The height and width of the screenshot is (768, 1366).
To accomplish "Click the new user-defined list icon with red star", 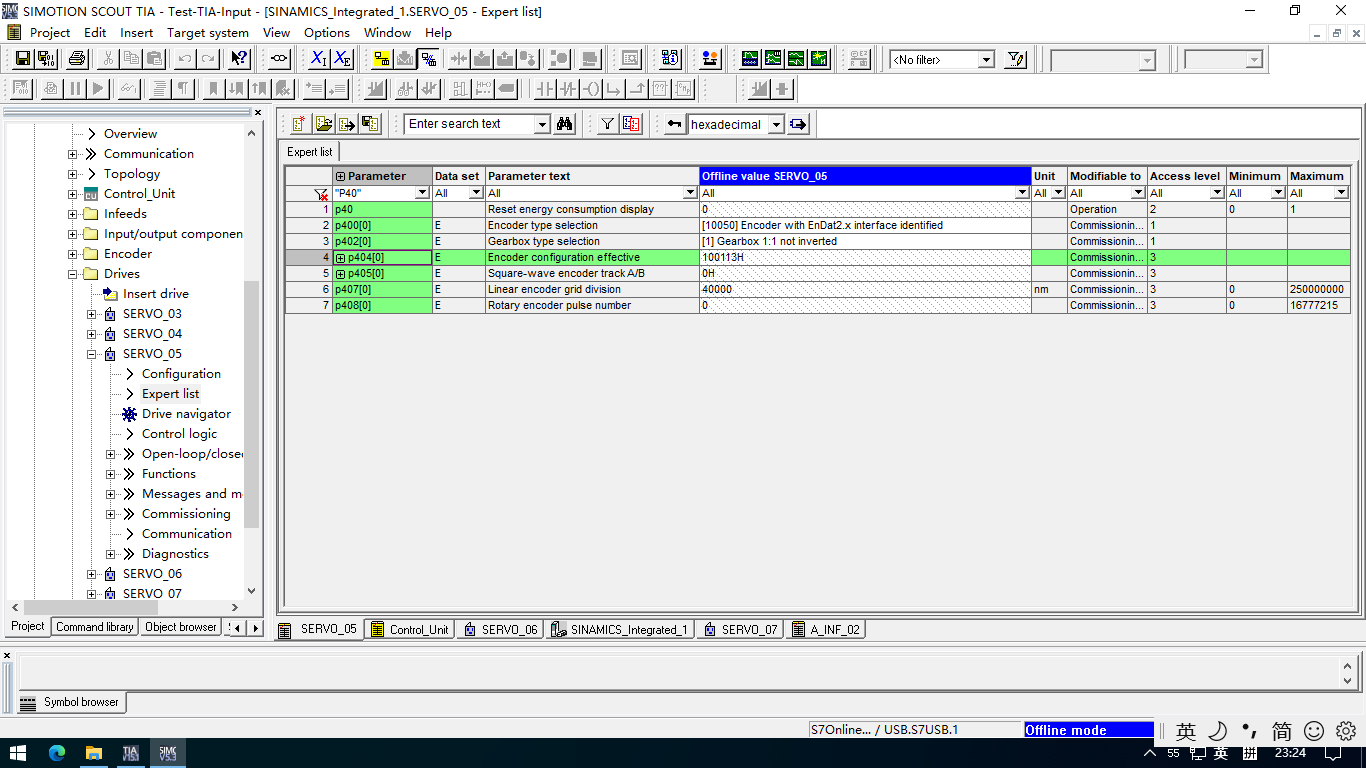I will point(299,124).
